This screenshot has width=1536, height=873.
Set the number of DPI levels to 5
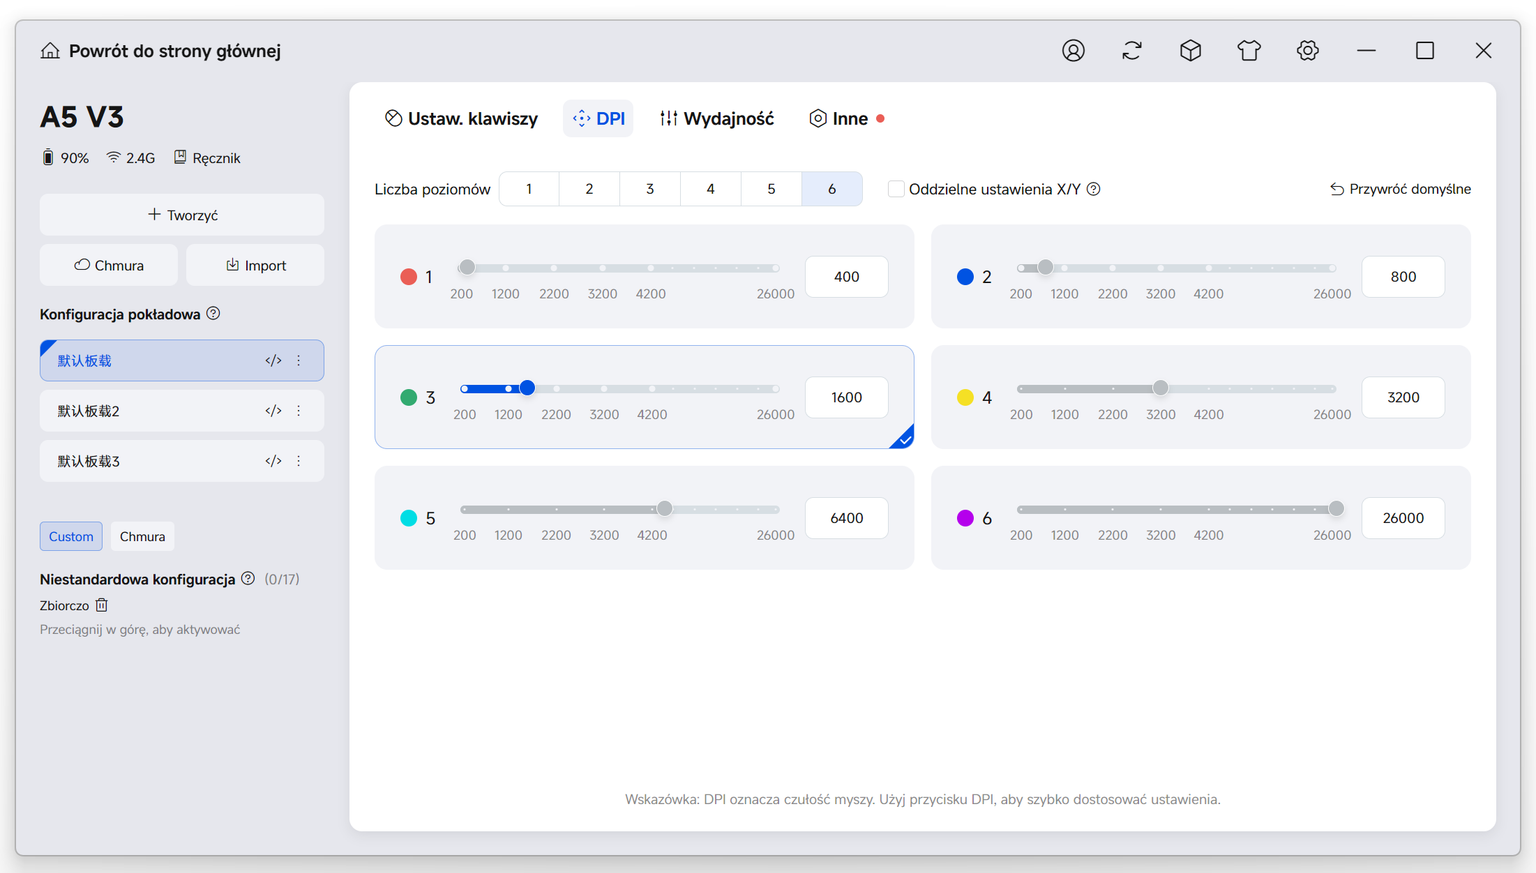pos(771,189)
